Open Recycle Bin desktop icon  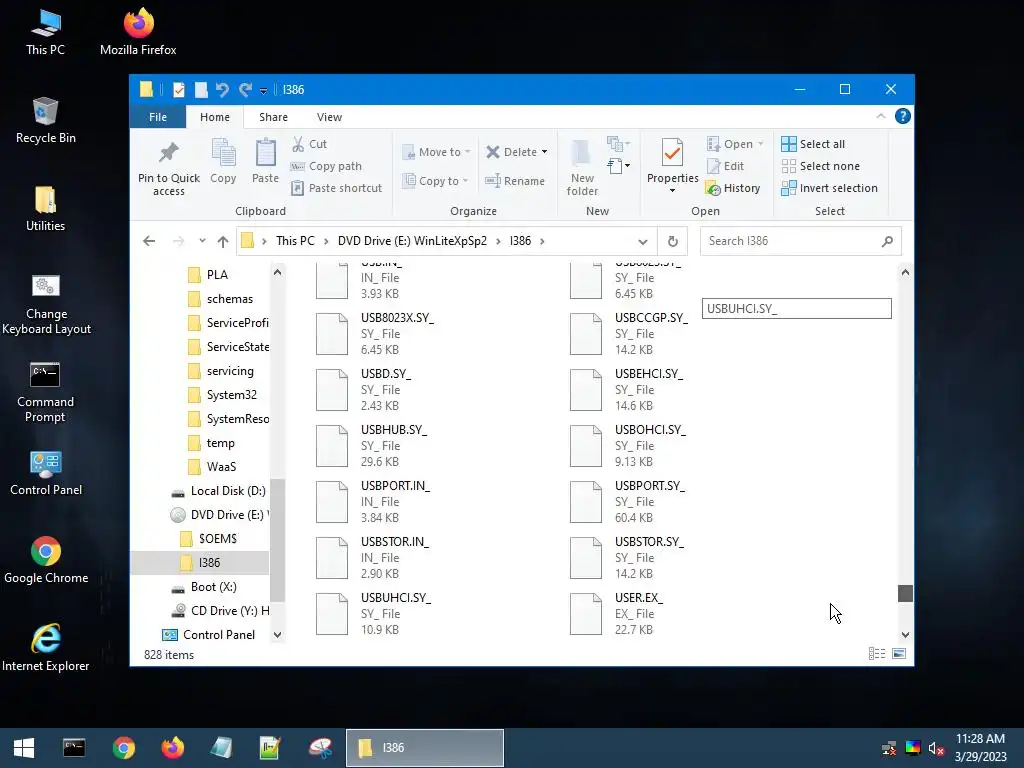(x=46, y=120)
